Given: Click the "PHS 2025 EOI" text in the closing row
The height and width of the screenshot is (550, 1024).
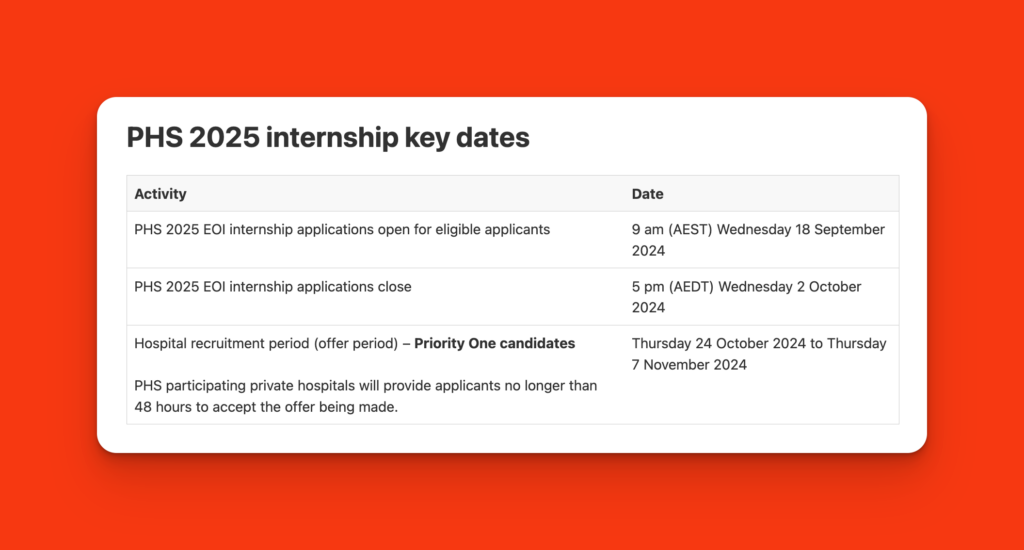Looking at the screenshot, I should [x=177, y=286].
